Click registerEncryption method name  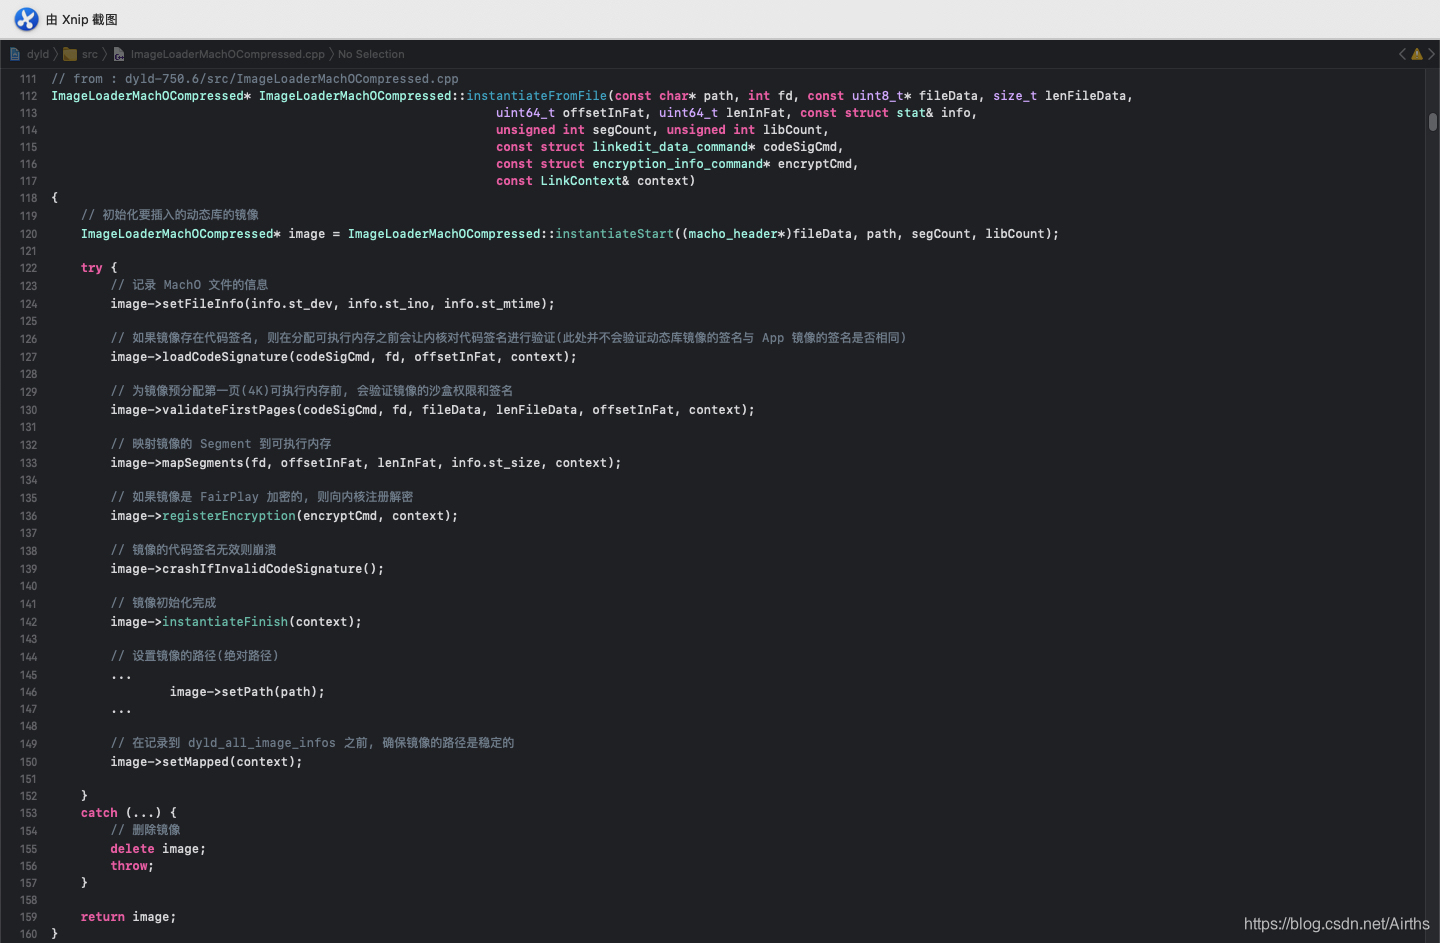229,516
